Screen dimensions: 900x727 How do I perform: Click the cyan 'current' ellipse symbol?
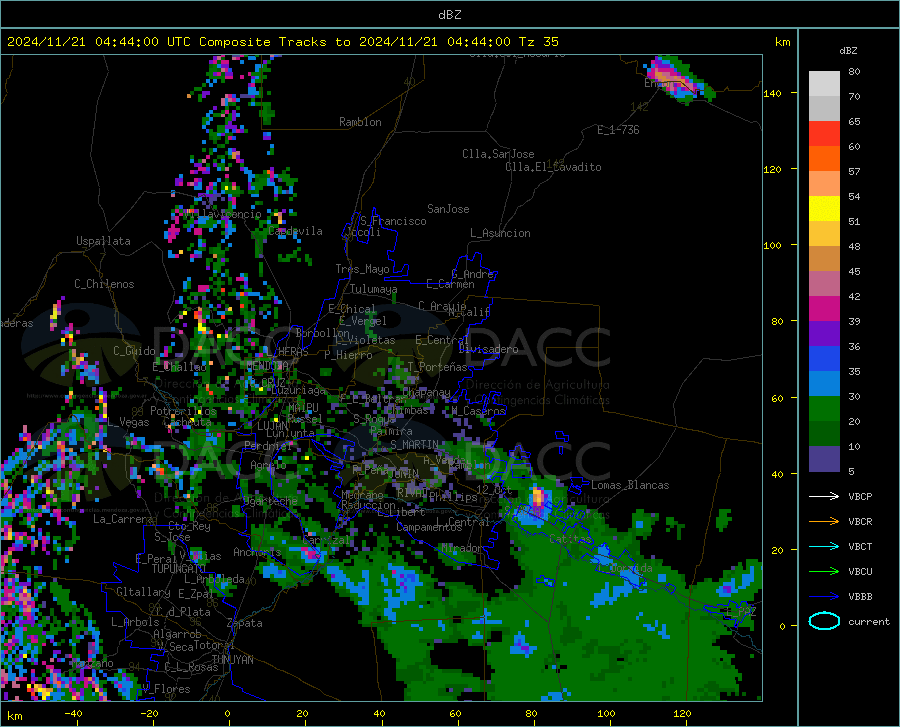click(x=824, y=621)
